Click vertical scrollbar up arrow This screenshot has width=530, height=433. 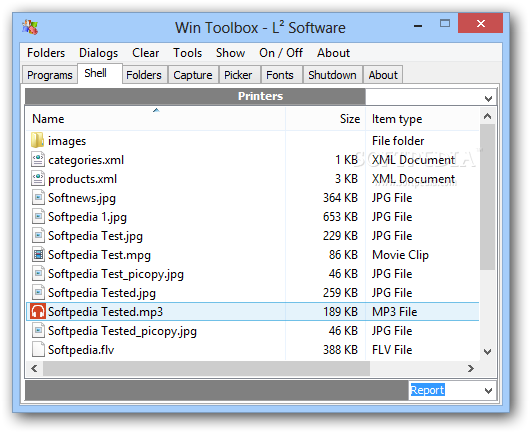click(x=487, y=116)
